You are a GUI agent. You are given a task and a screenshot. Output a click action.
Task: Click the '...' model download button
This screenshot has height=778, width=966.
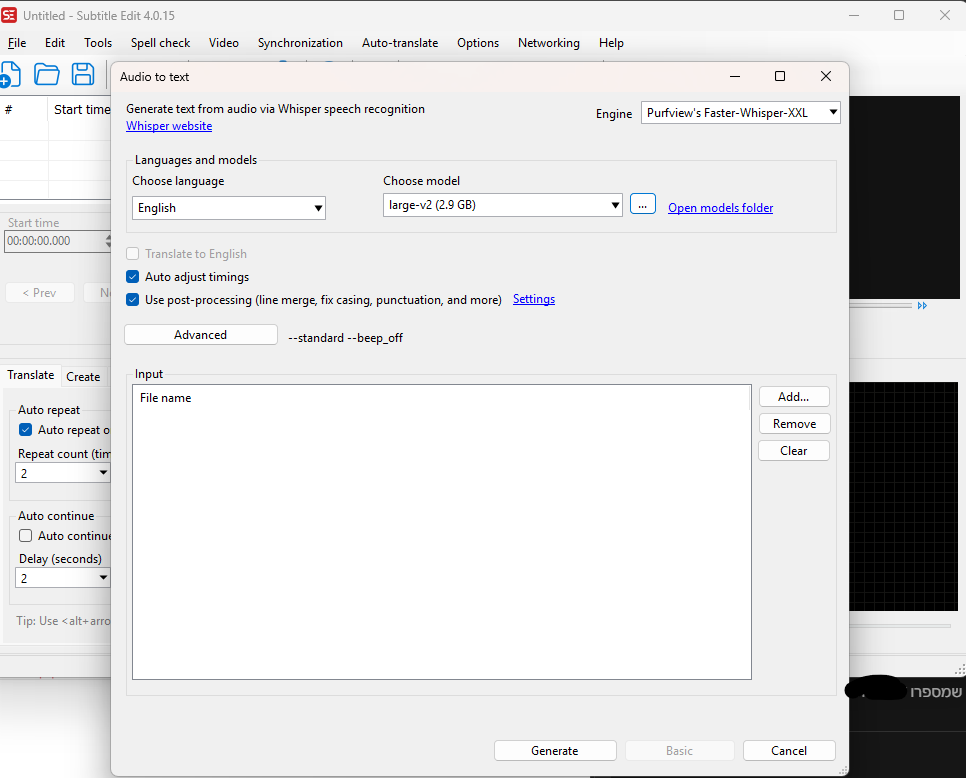642,205
